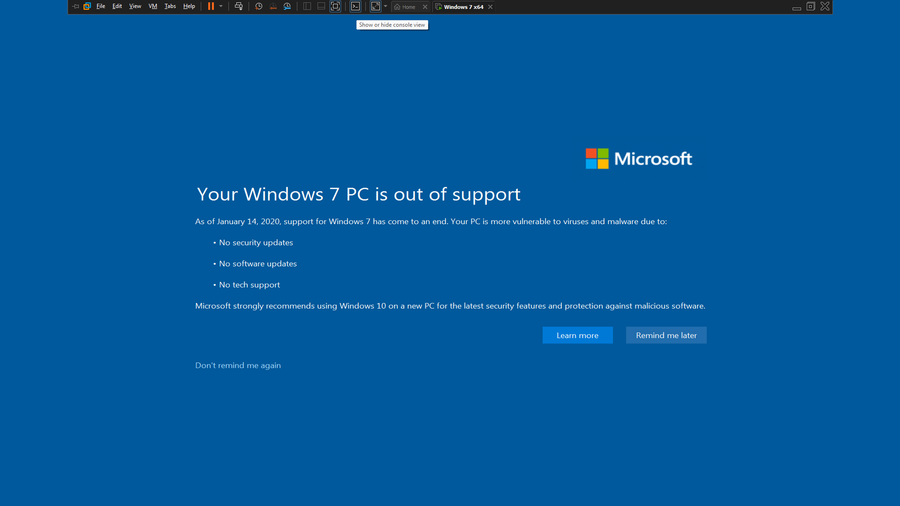900x506 pixels.
Task: Click the heading 'Your Windows 7 PC is out of support'
Action: point(358,194)
